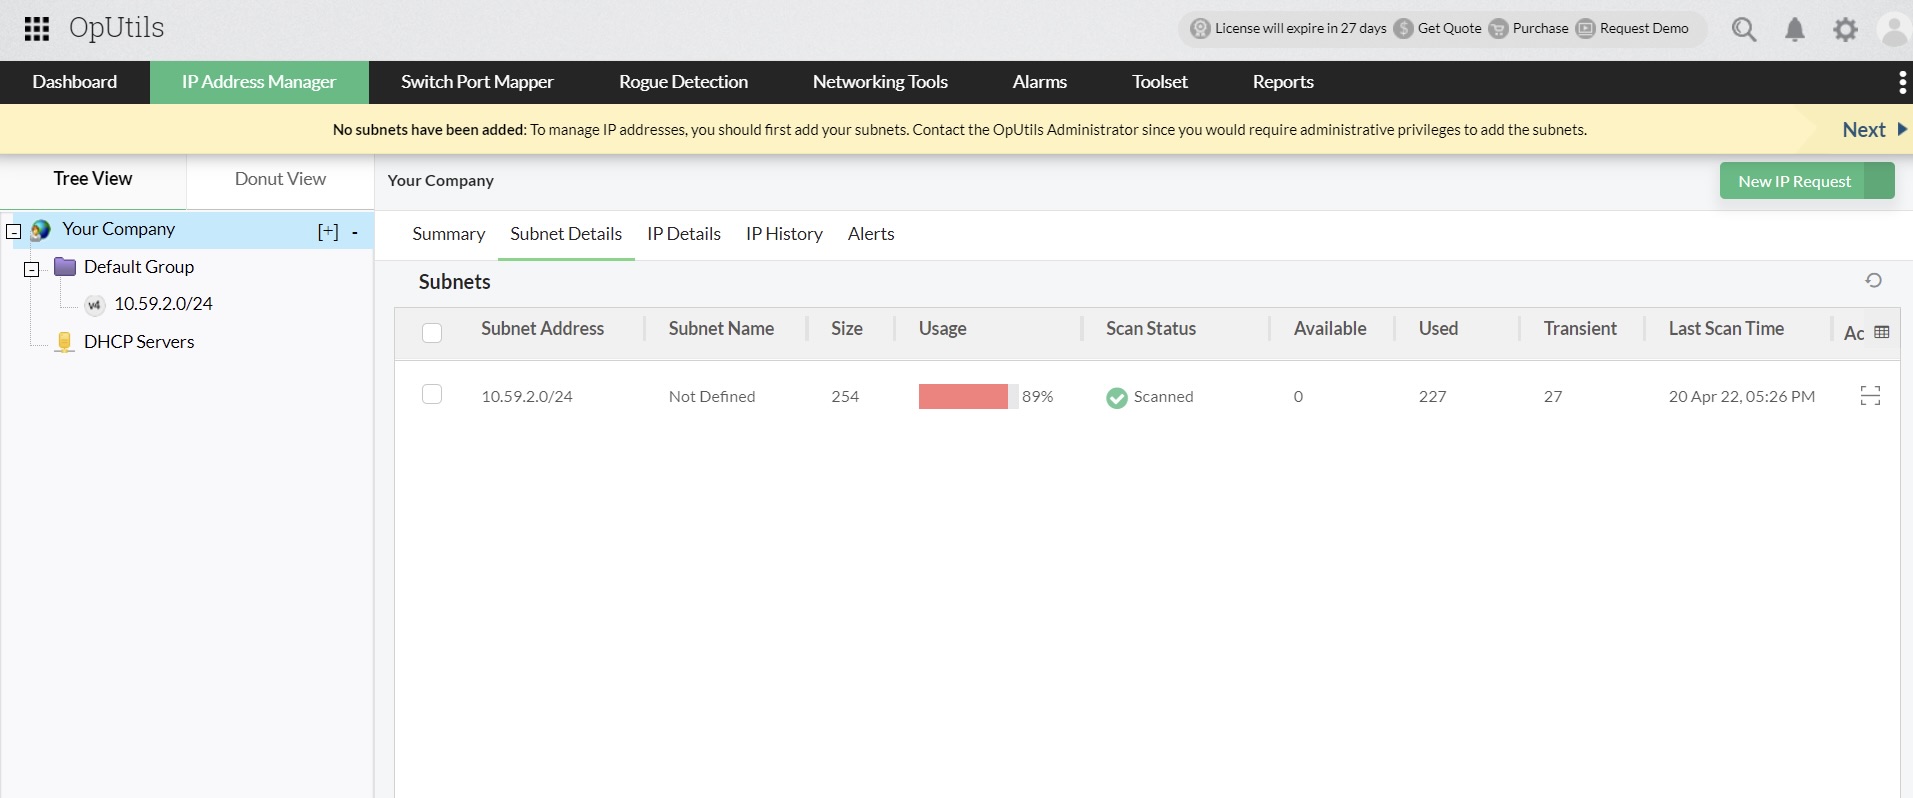Collapse the Default Group folder
1913x798 pixels.
[x=32, y=269]
